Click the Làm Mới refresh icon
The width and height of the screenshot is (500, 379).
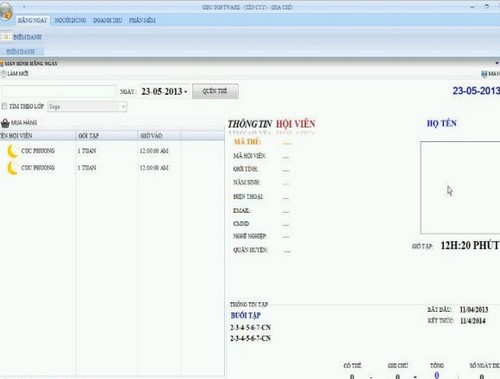3,74
